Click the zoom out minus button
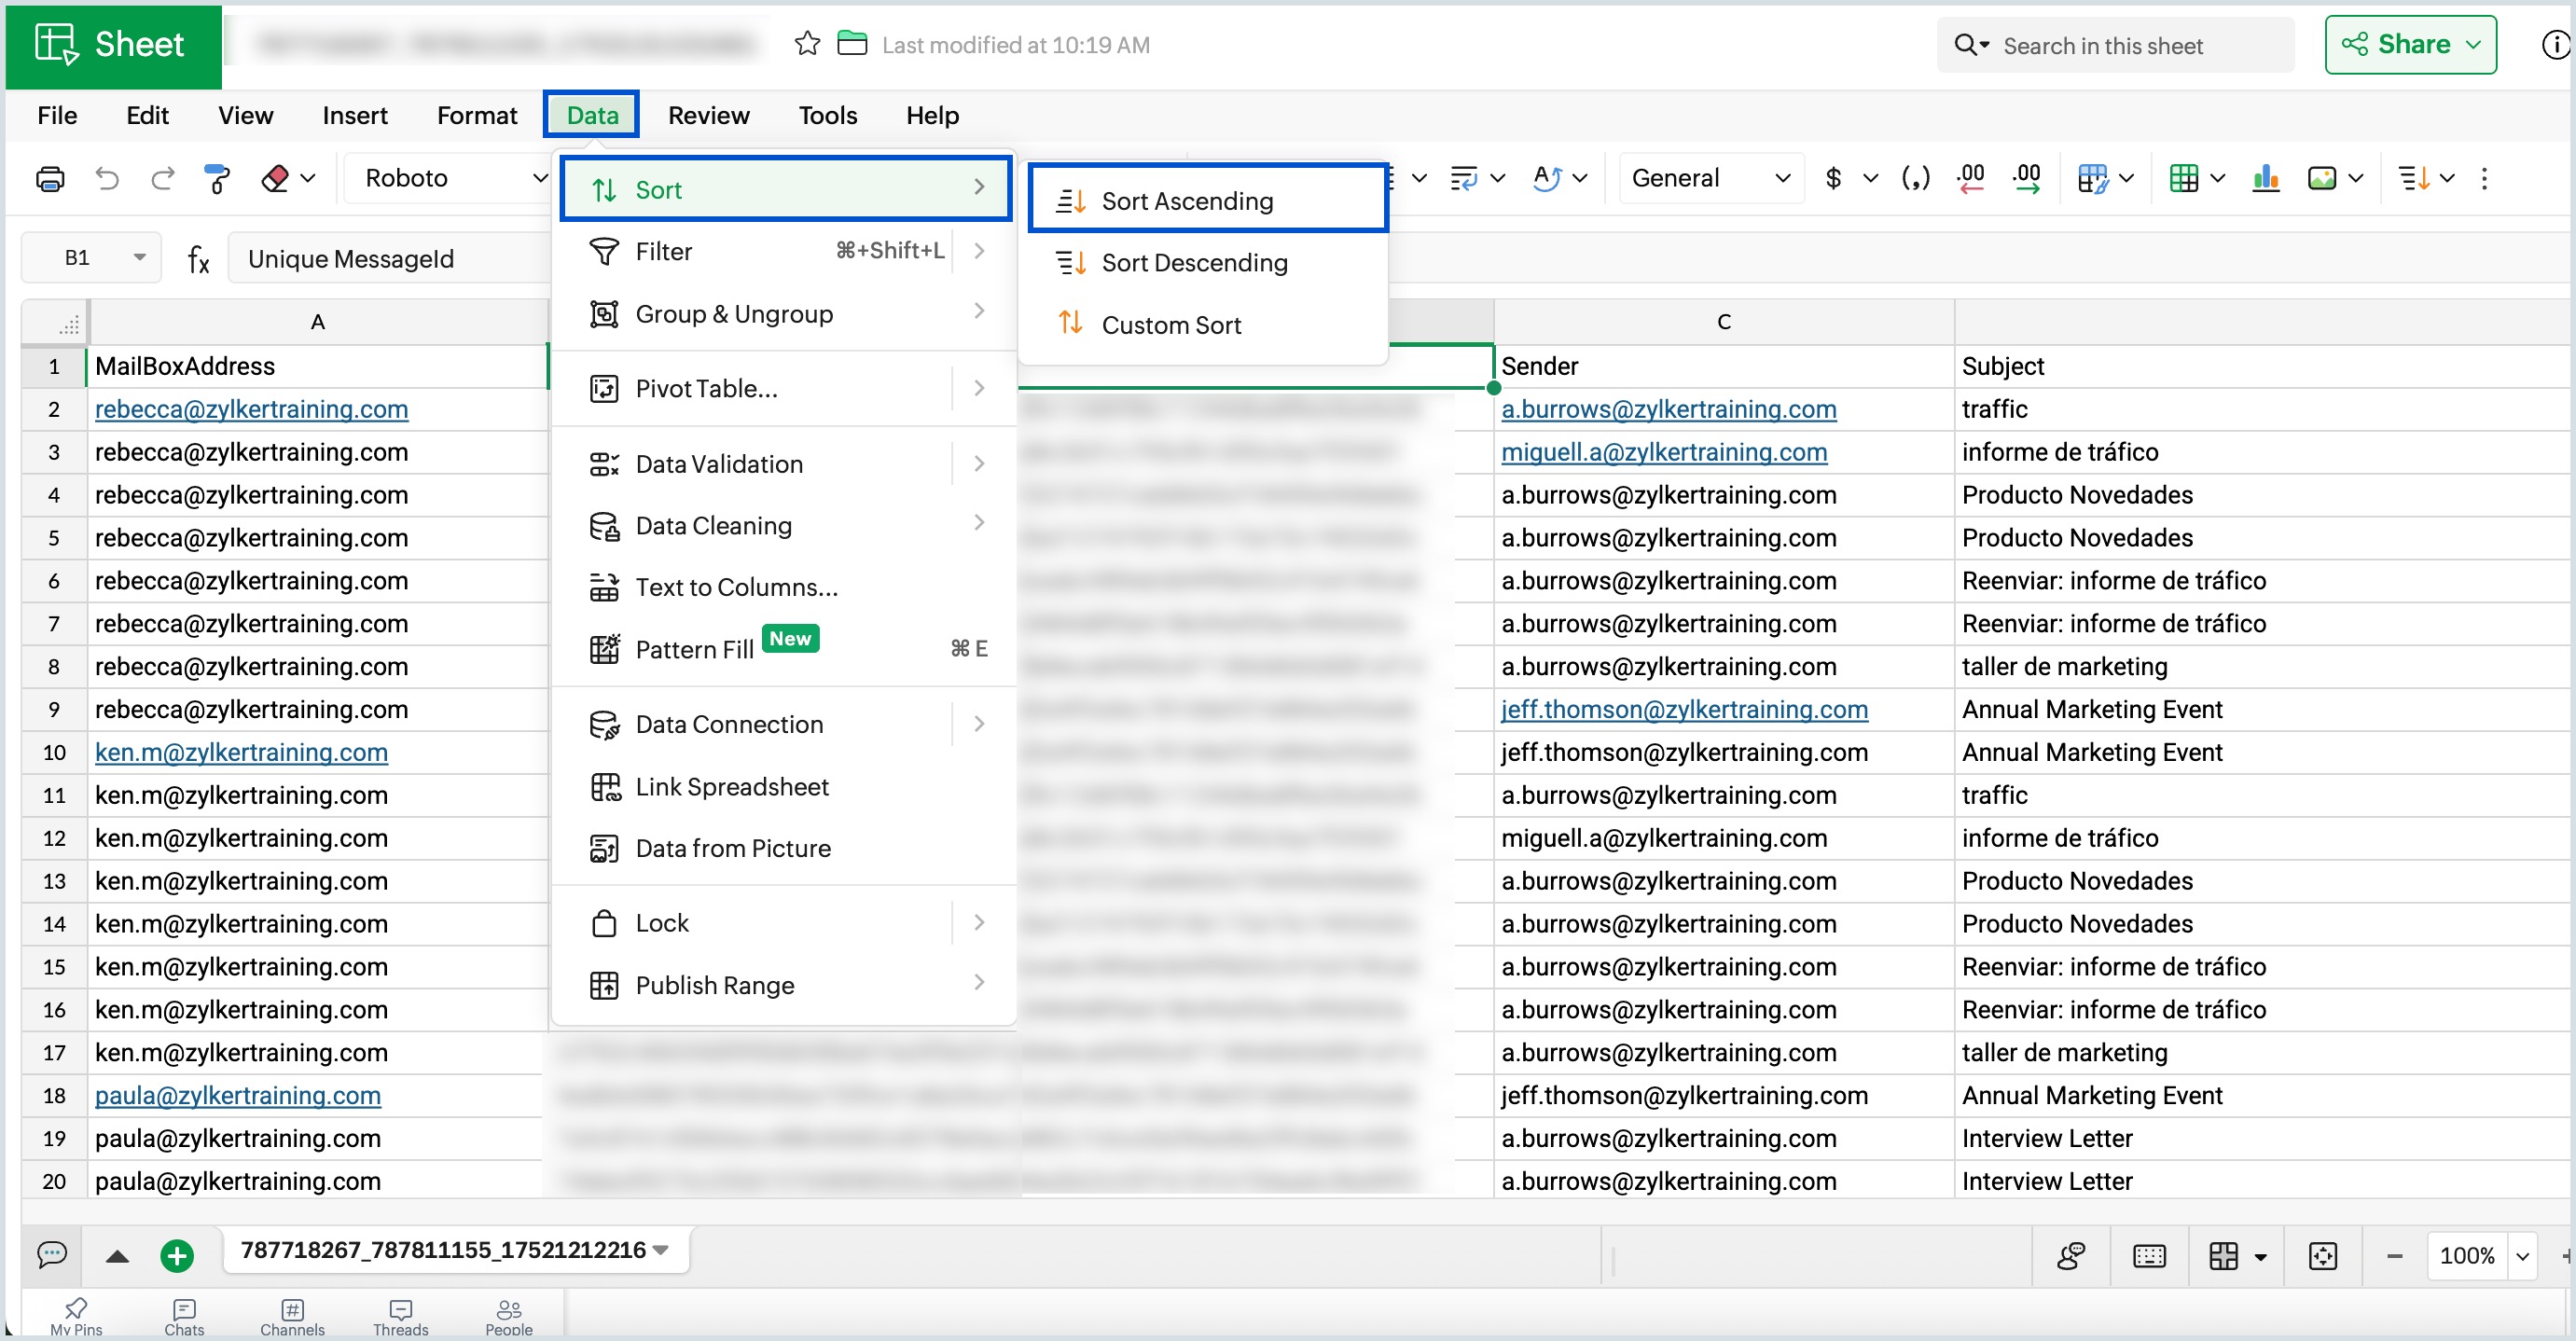This screenshot has width=2576, height=1341. pos(2394,1256)
